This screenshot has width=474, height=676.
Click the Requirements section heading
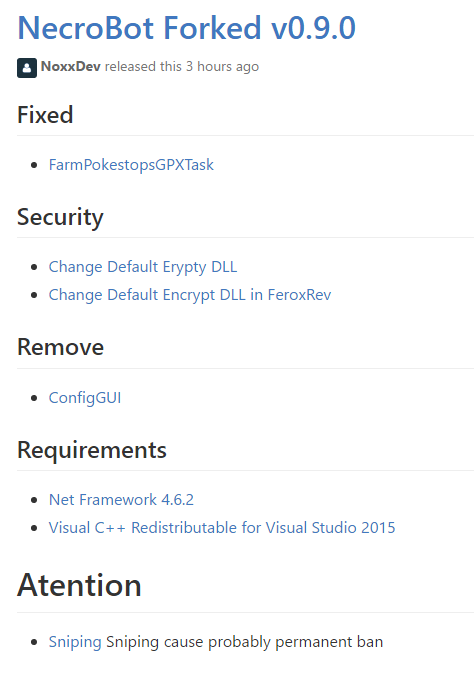[92, 450]
